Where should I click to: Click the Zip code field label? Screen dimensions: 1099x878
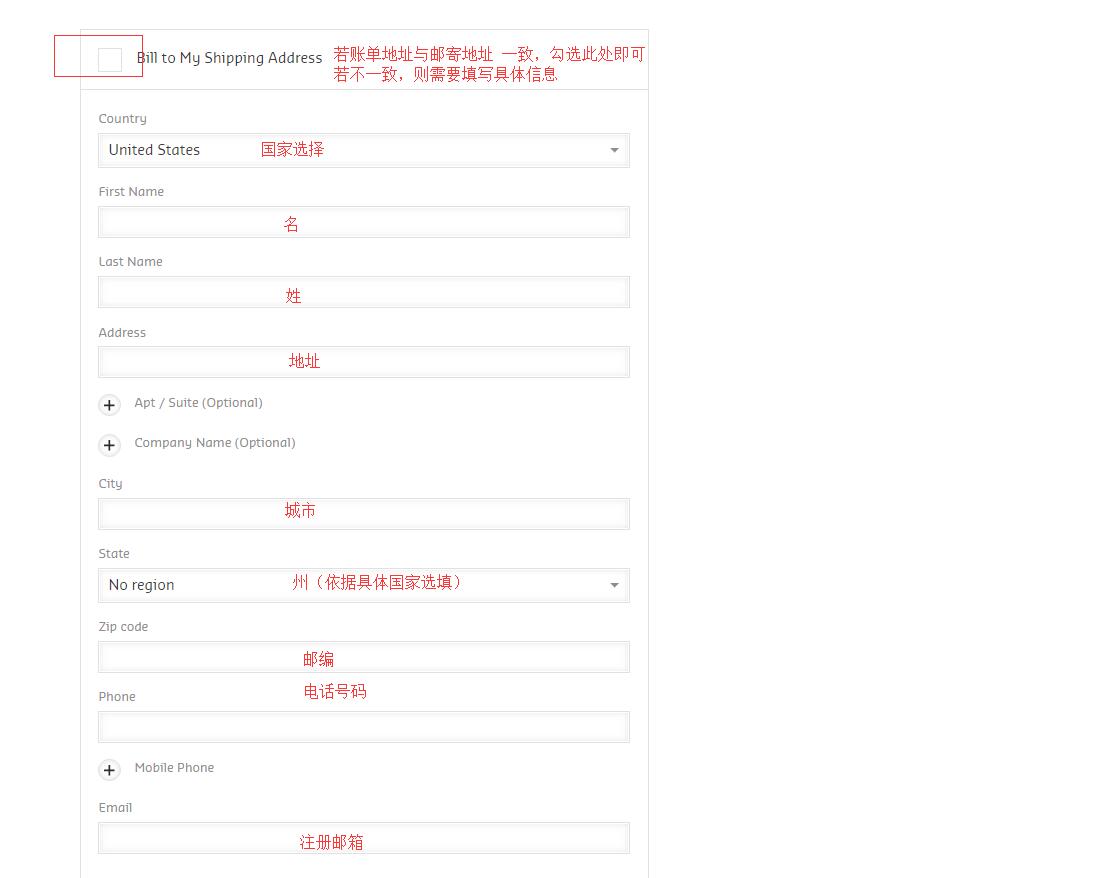click(x=123, y=627)
